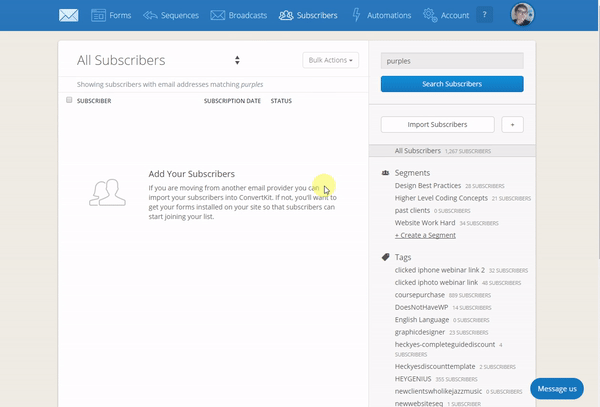Click the page's vertical scrollbar
The height and width of the screenshot is (407, 600).
click(598, 130)
